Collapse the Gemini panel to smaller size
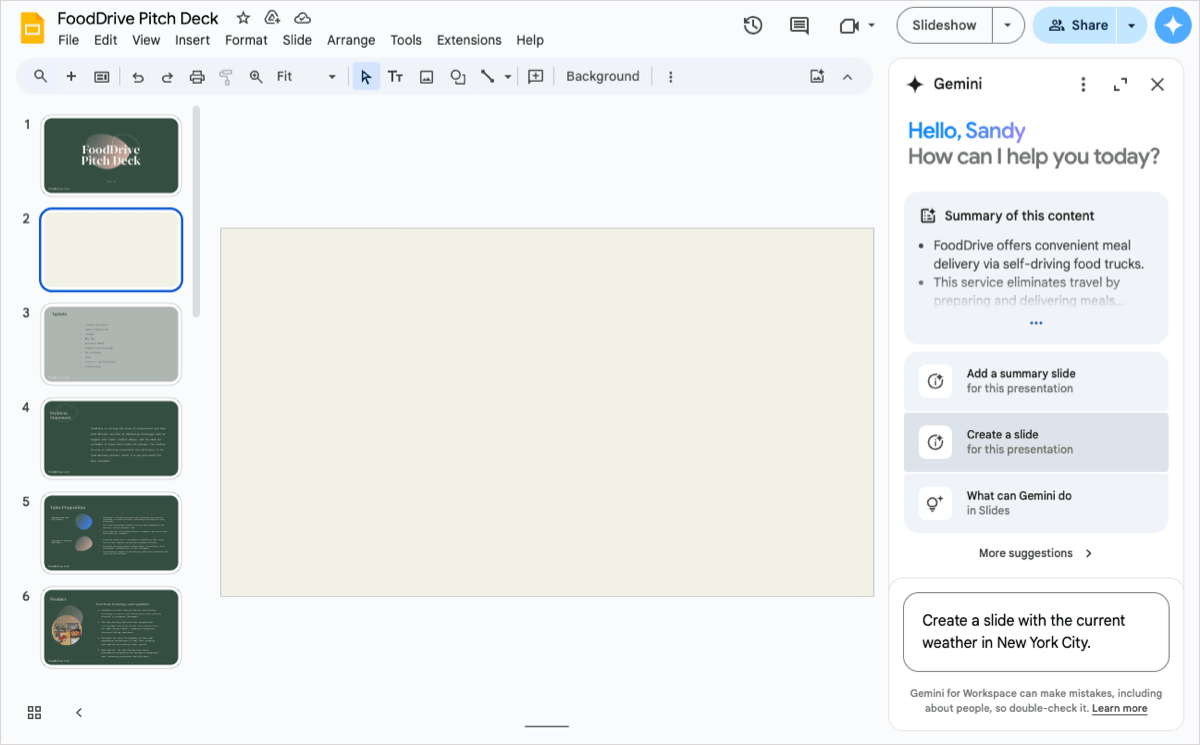Image resolution: width=1200 pixels, height=745 pixels. (x=1120, y=85)
